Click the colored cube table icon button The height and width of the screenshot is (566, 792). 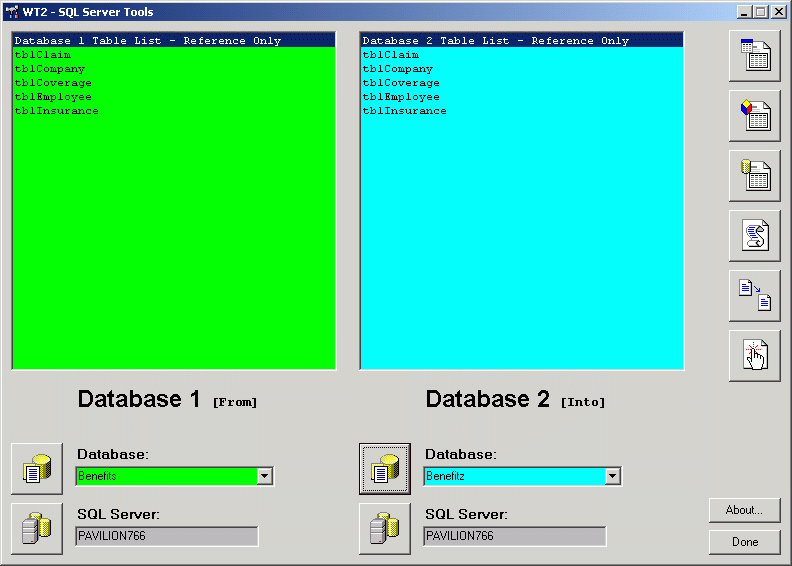pos(755,116)
